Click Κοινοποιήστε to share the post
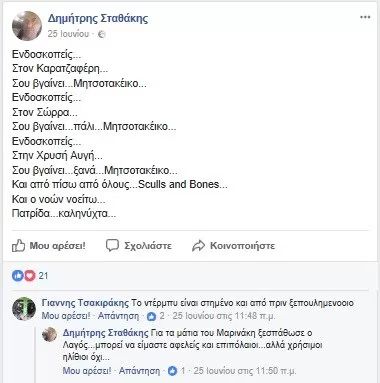The image size is (380, 383). pos(242,246)
